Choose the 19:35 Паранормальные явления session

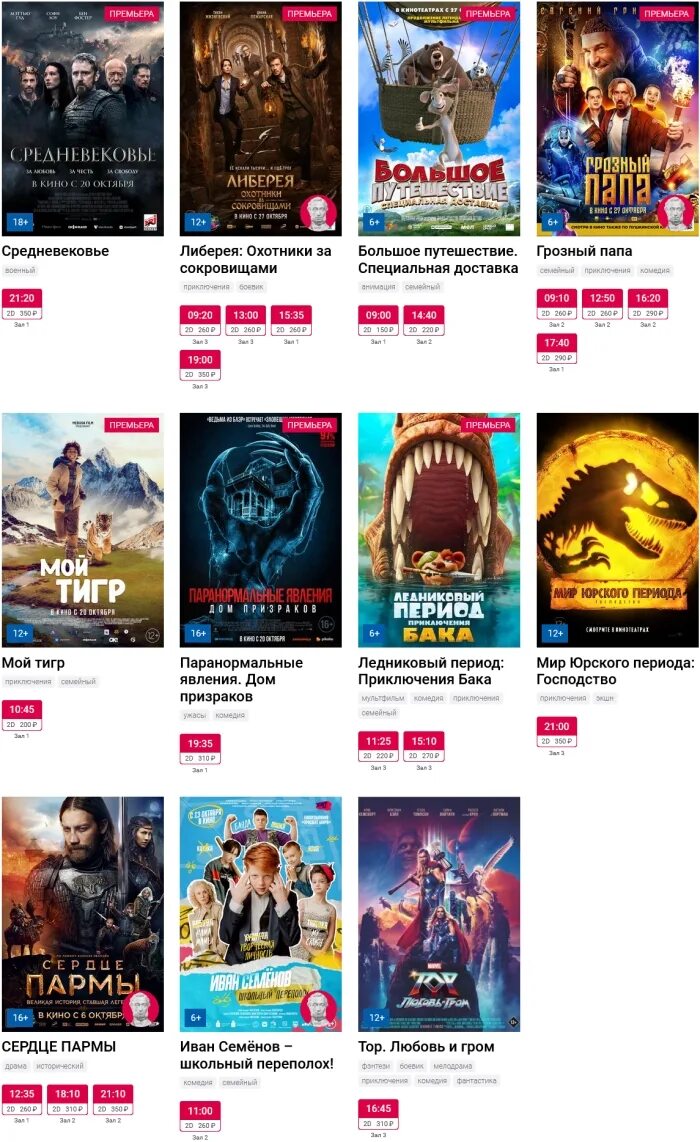pos(200,750)
